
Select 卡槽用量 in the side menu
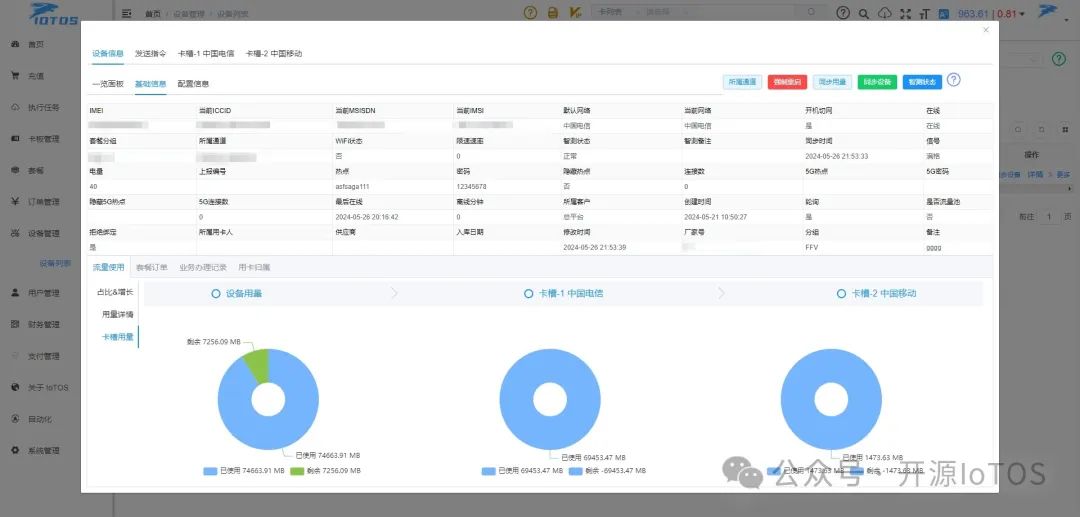117,337
